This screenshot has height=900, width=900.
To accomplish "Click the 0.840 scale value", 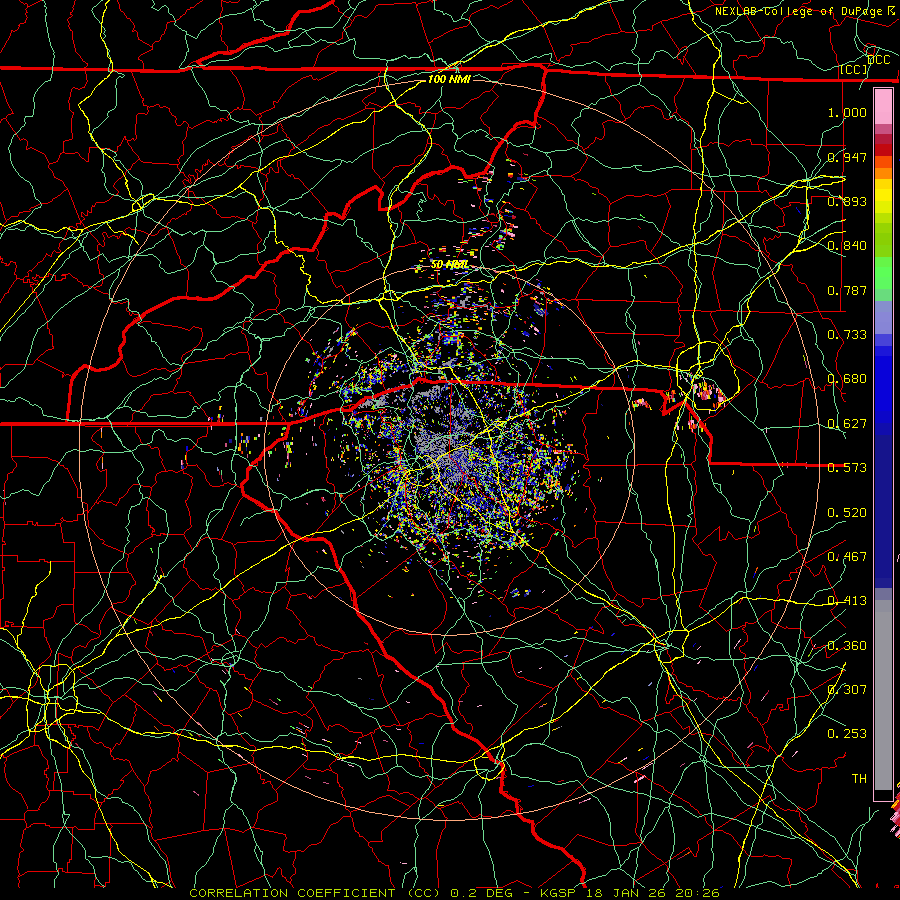I will tap(847, 246).
